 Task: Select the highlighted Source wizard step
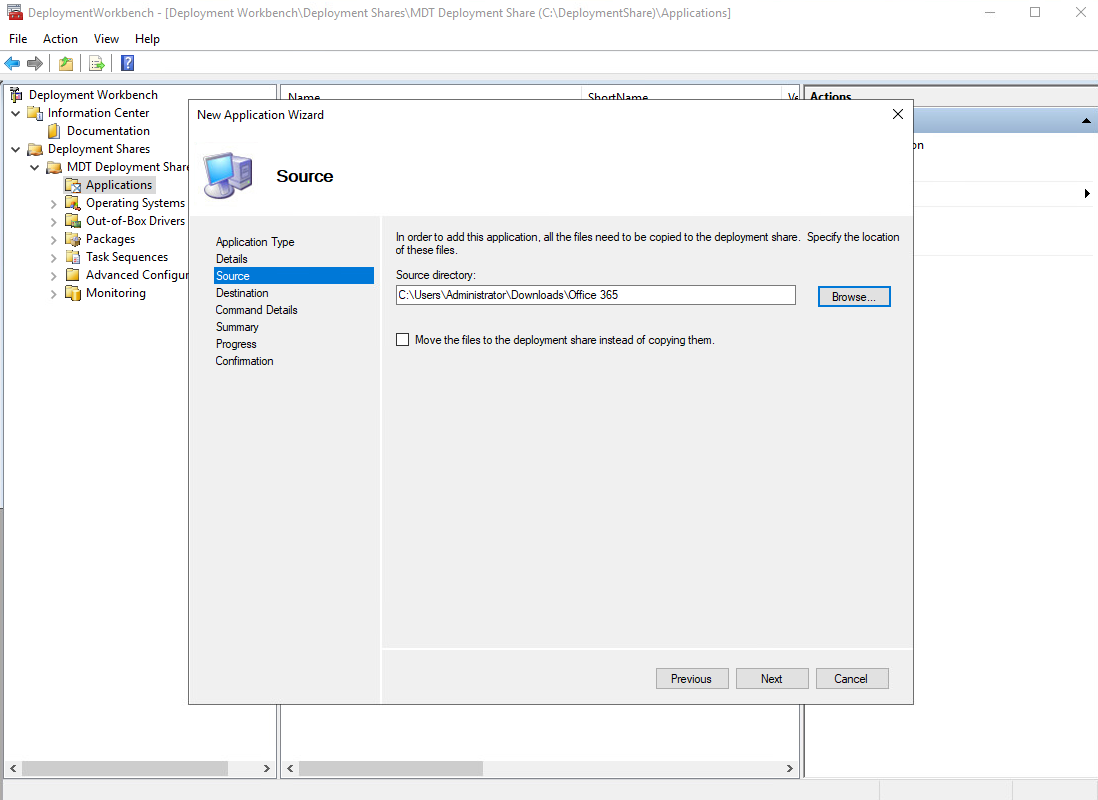point(294,275)
